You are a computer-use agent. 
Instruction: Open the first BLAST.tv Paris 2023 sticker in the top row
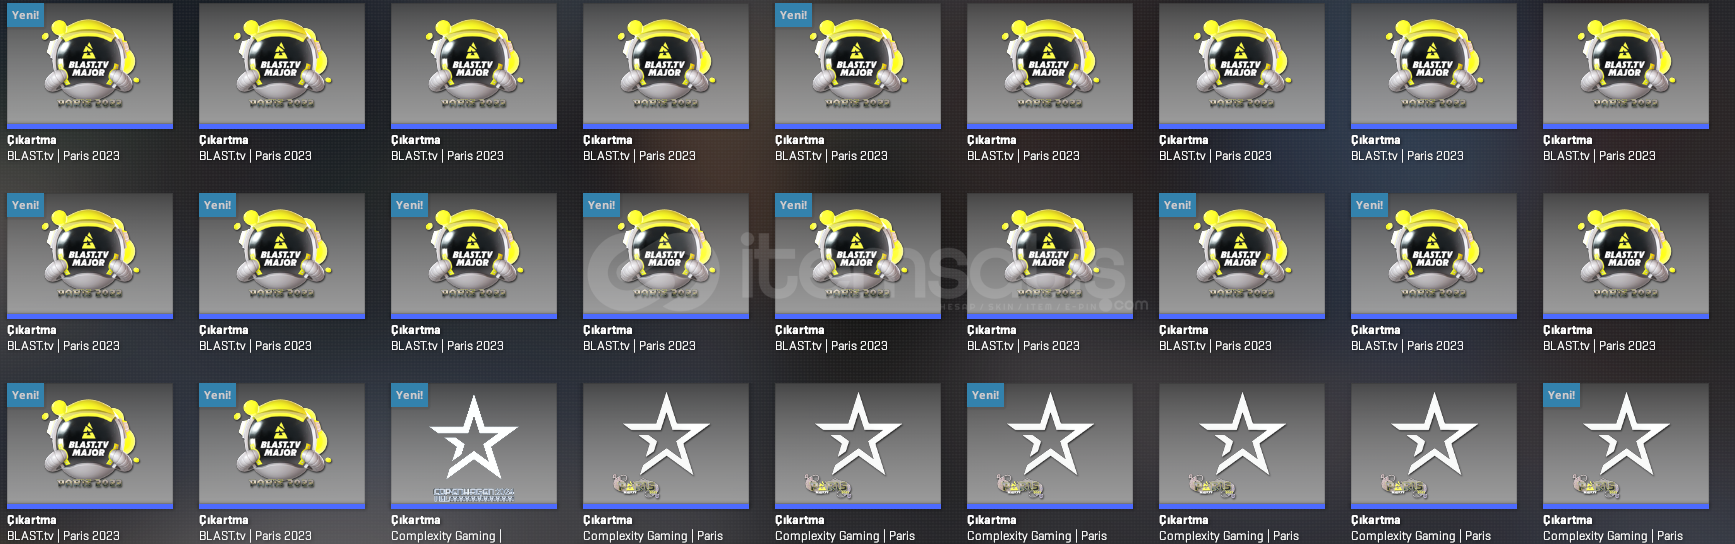[x=89, y=66]
